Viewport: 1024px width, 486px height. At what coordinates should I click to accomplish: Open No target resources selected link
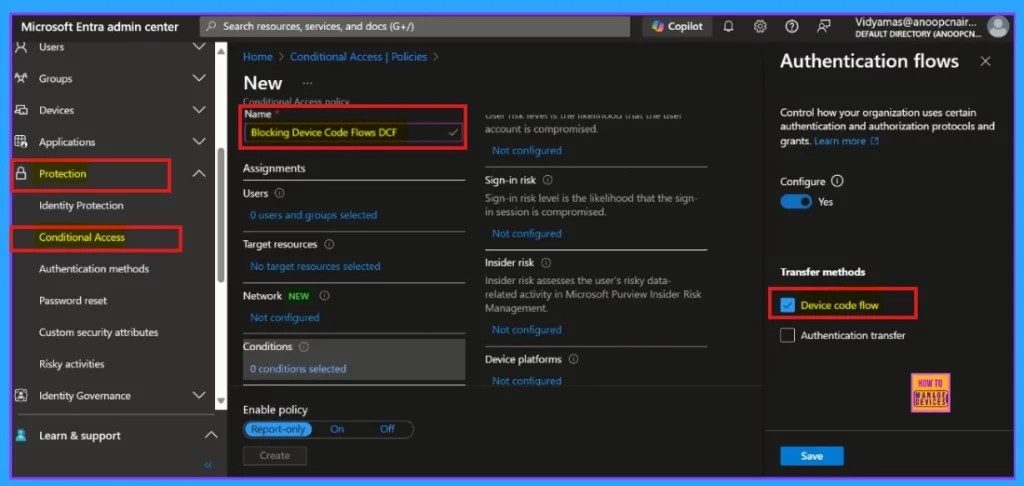[x=315, y=267]
